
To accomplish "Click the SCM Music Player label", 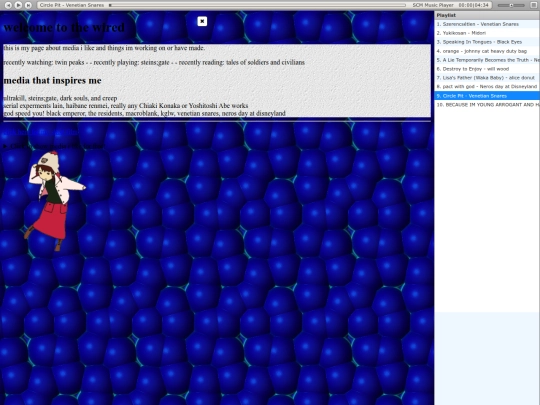I will [433, 5].
